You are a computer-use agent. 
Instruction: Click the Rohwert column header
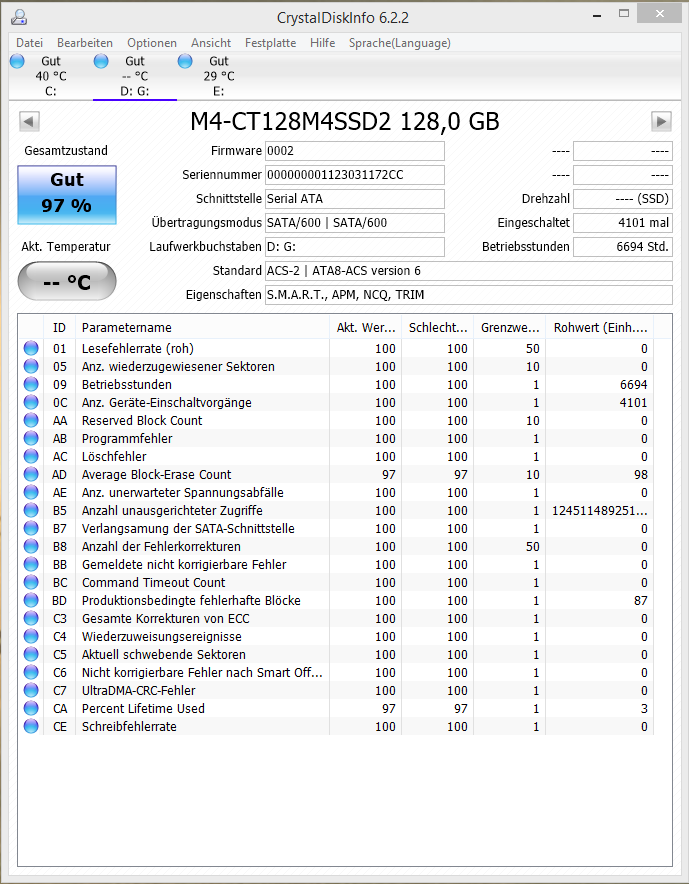coord(600,328)
